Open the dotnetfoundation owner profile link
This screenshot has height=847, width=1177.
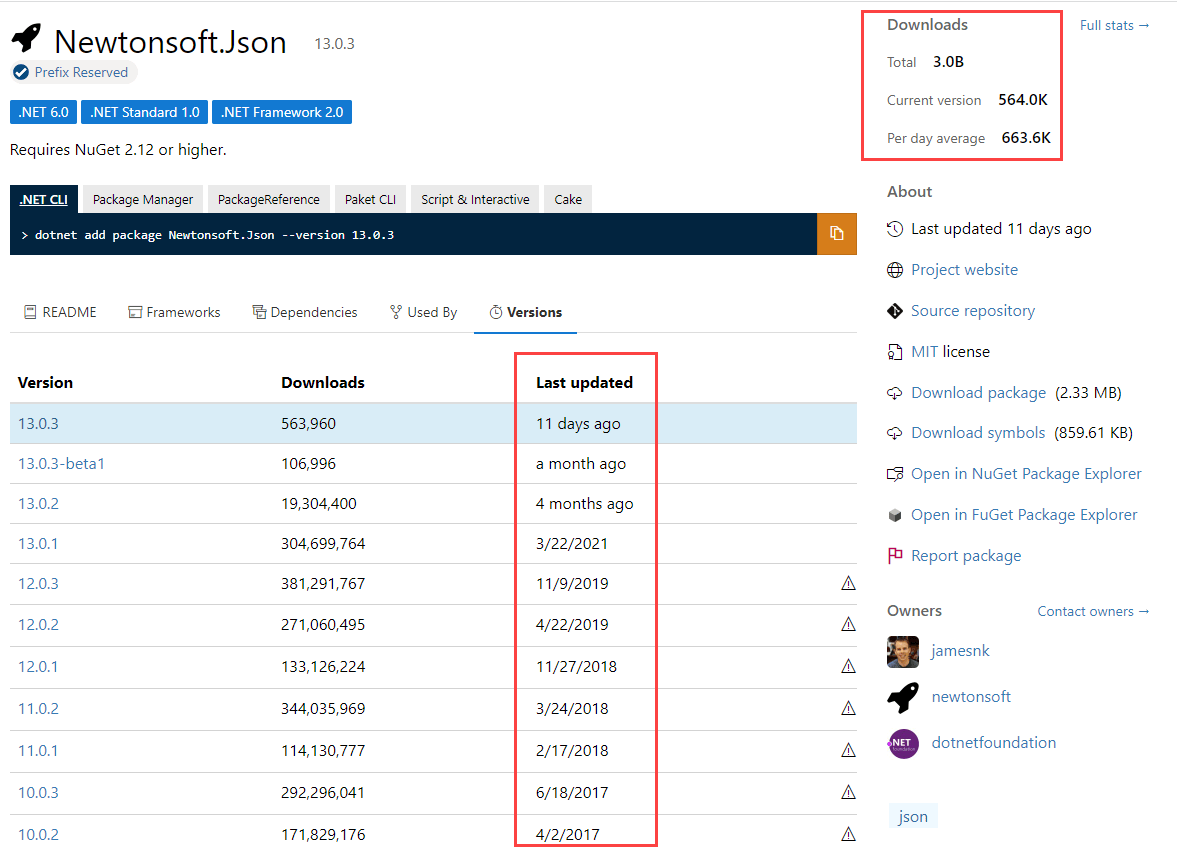click(x=994, y=743)
